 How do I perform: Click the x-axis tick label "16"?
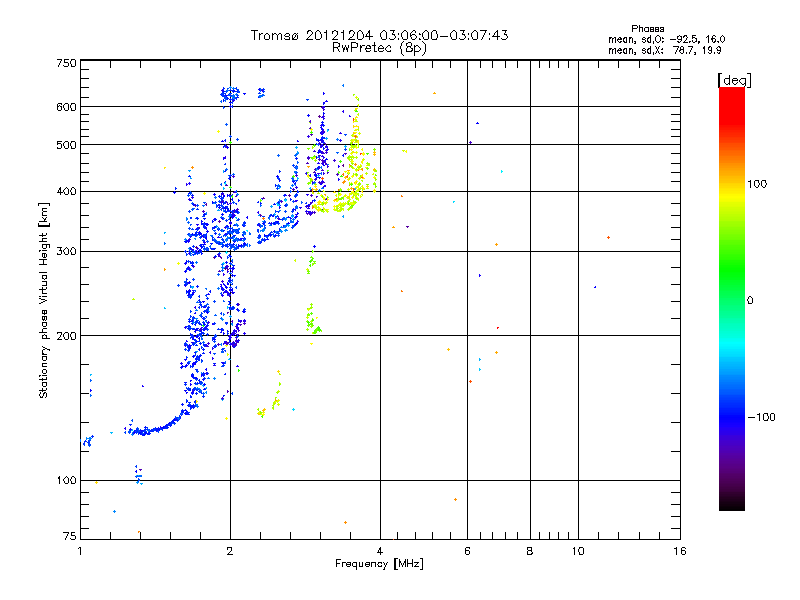pyautogui.click(x=680, y=551)
